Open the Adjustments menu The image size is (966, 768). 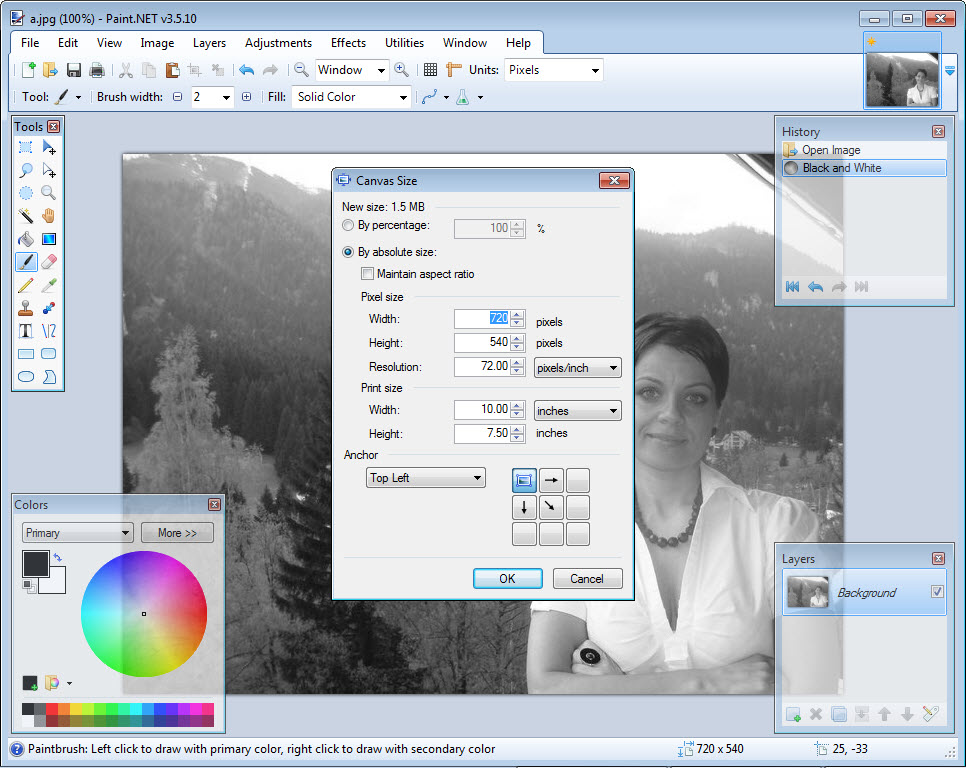(x=278, y=43)
